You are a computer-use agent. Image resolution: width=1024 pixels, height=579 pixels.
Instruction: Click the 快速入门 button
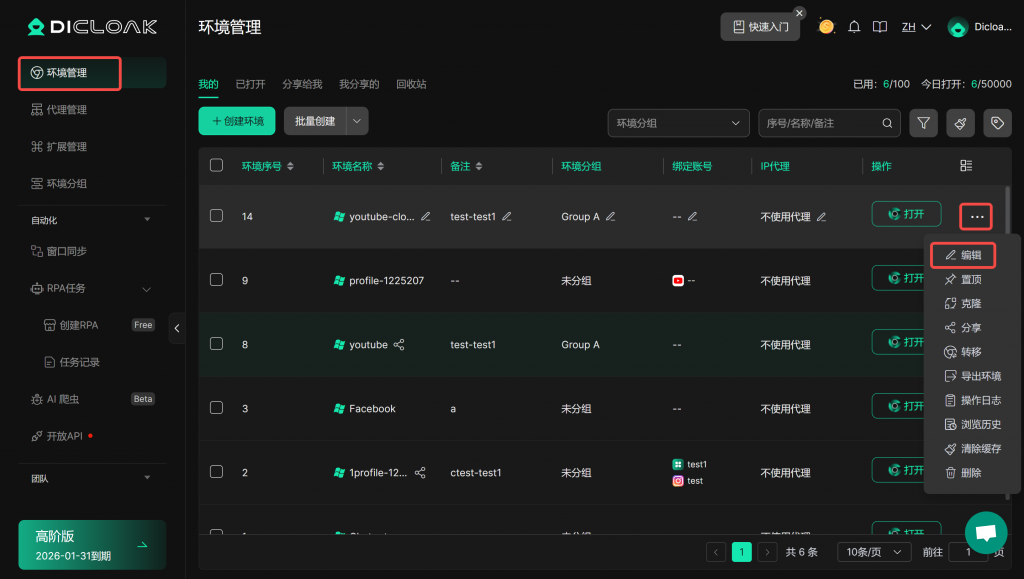click(760, 27)
